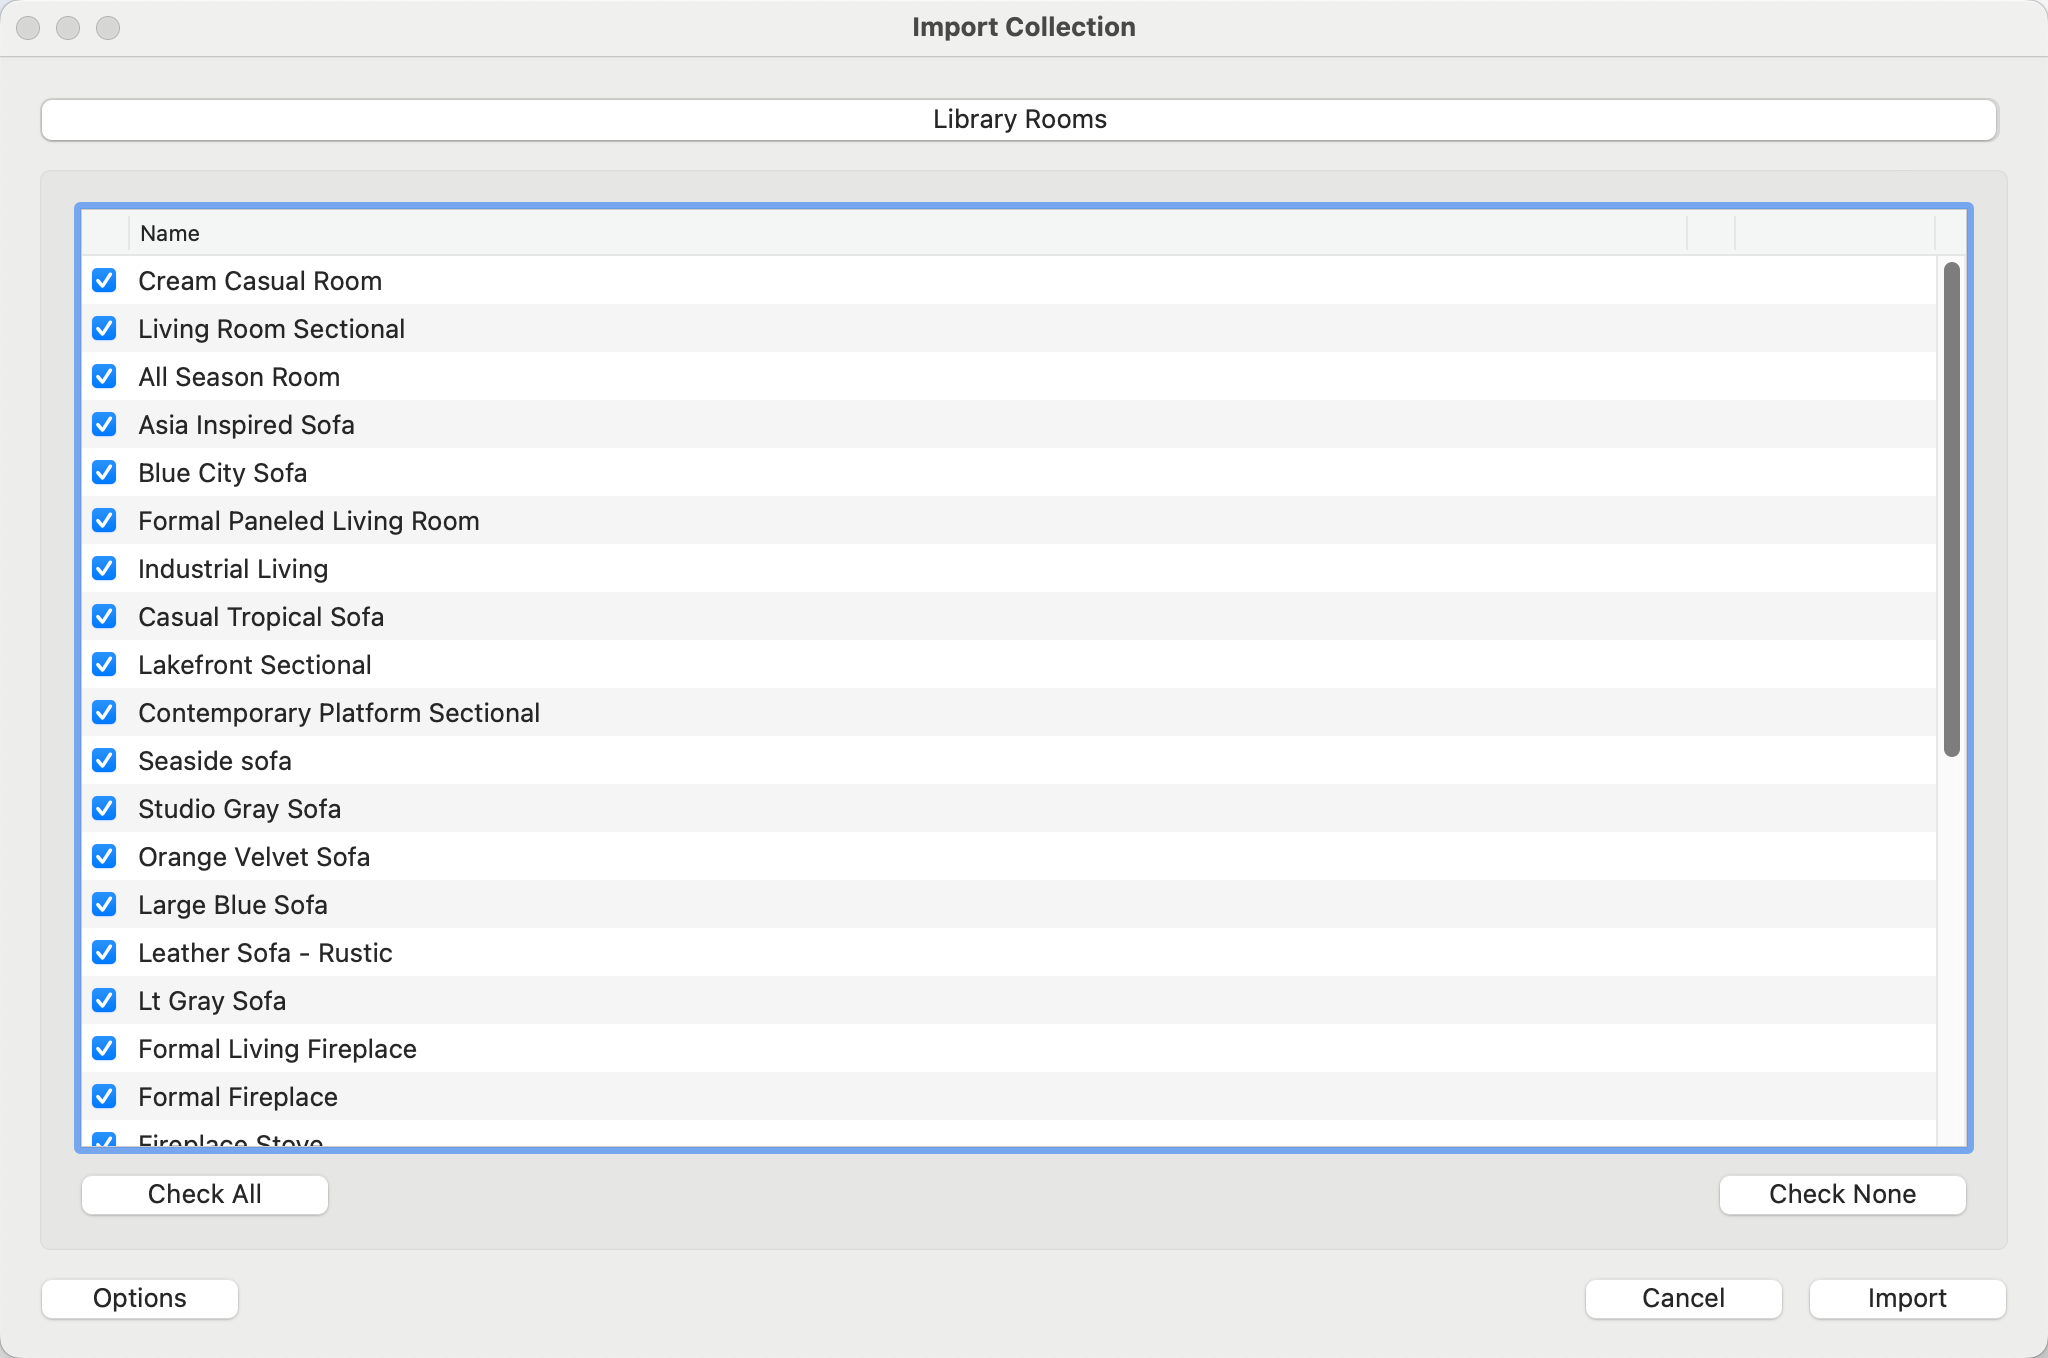Toggle the Lt Gray Sofa checkbox
This screenshot has height=1358, width=2048.
(x=104, y=1001)
